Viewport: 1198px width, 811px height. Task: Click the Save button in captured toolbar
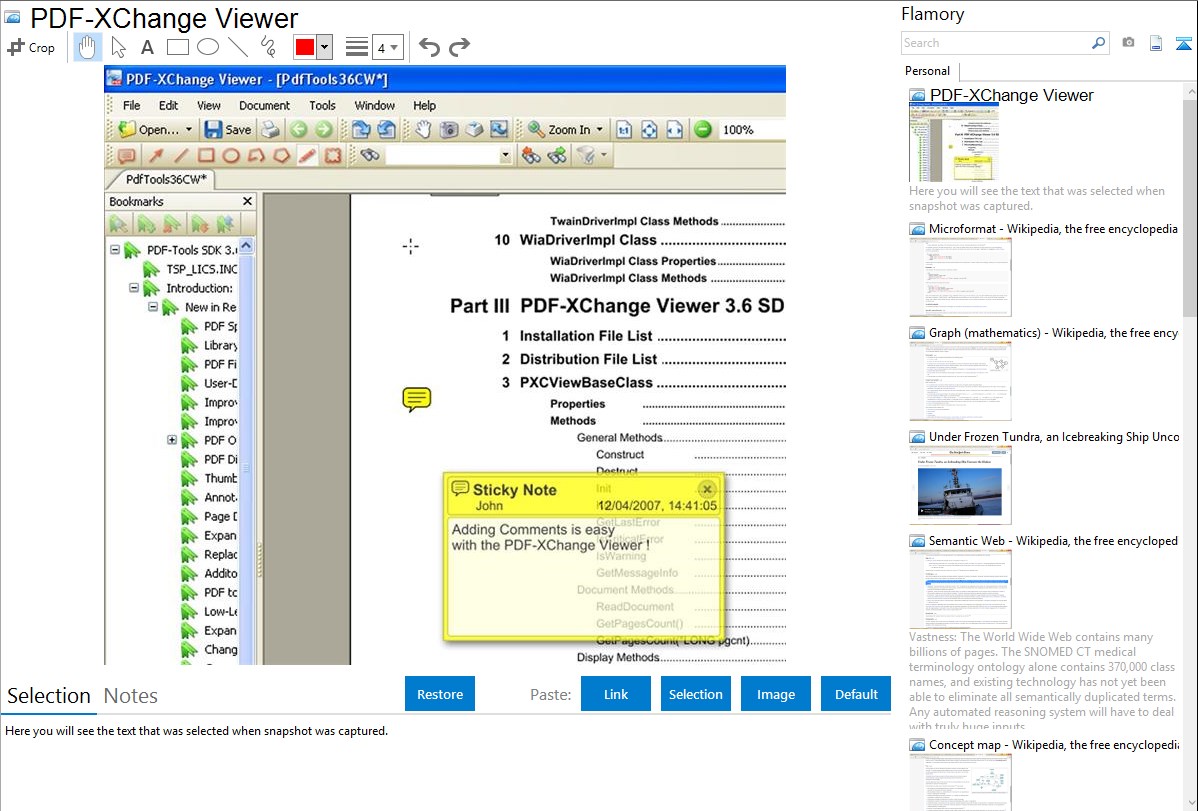pyautogui.click(x=228, y=129)
